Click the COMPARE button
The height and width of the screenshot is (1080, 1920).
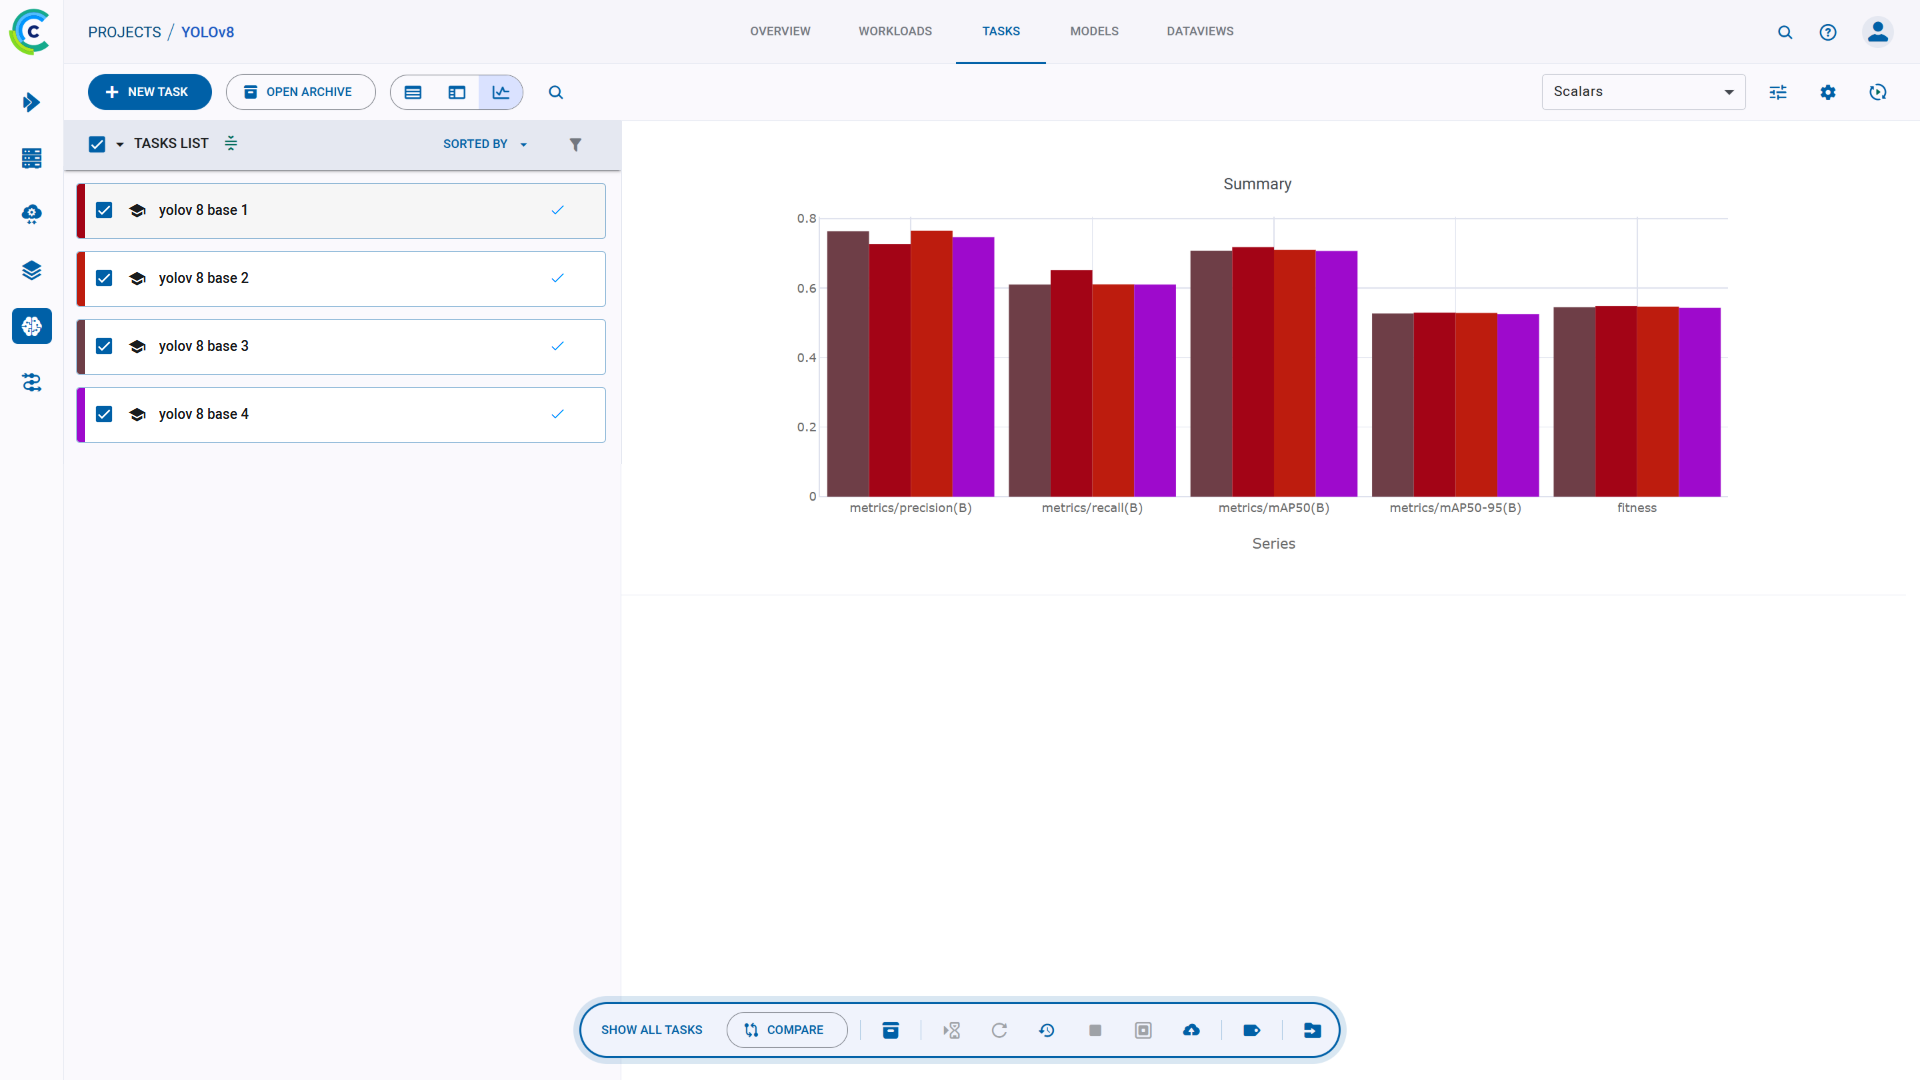[787, 1030]
